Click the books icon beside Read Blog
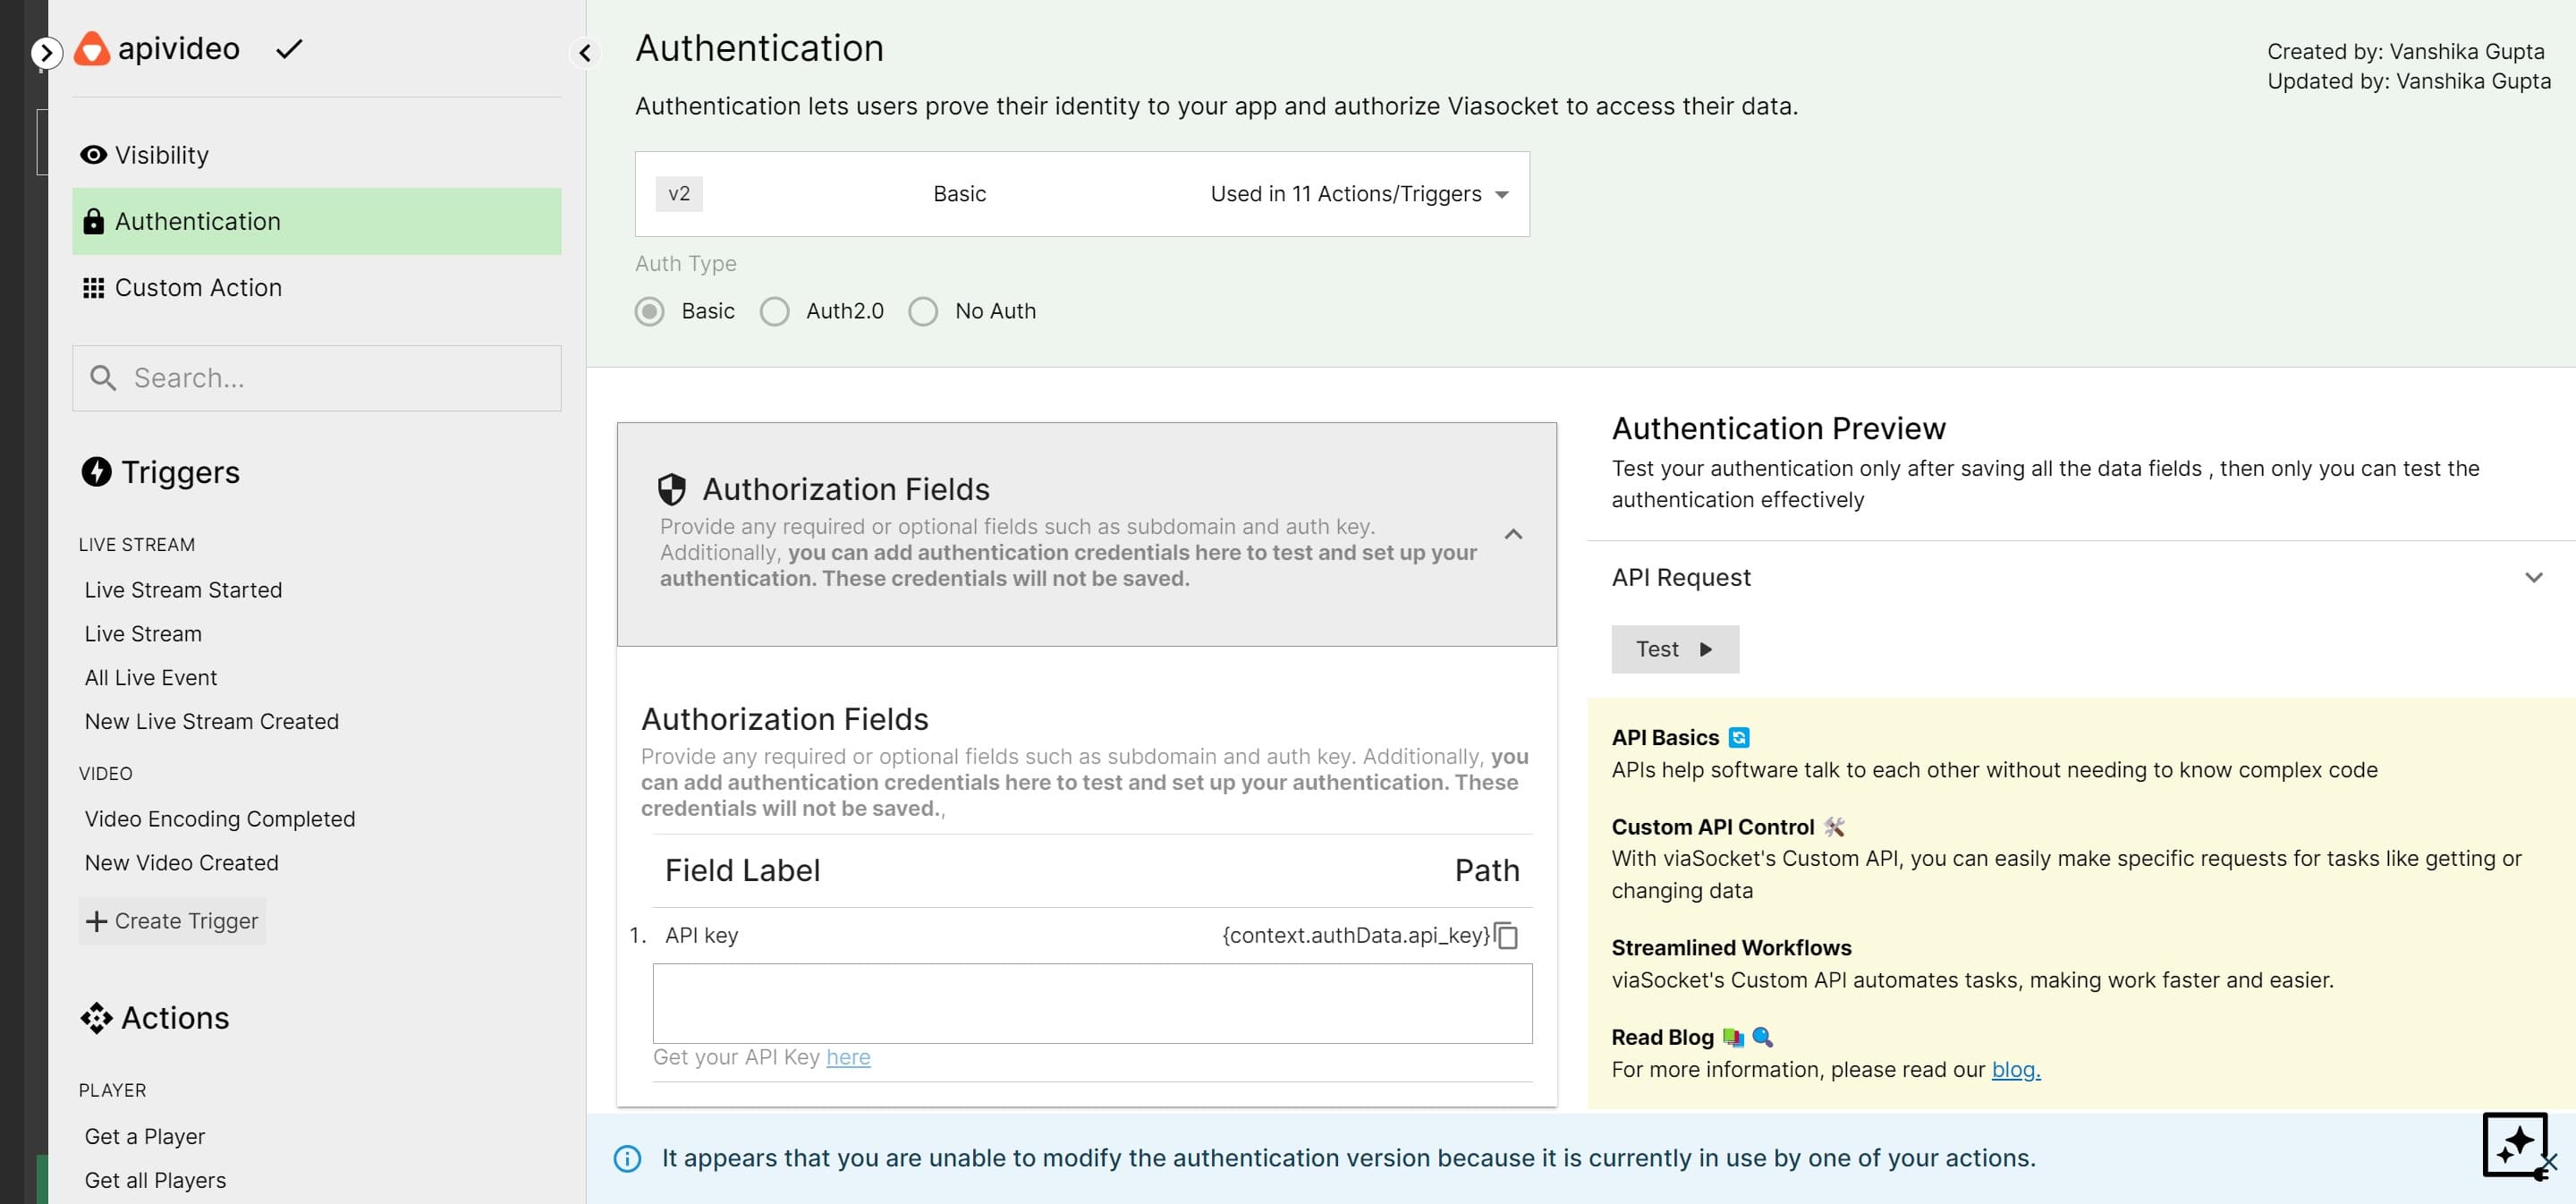 (x=1733, y=1038)
